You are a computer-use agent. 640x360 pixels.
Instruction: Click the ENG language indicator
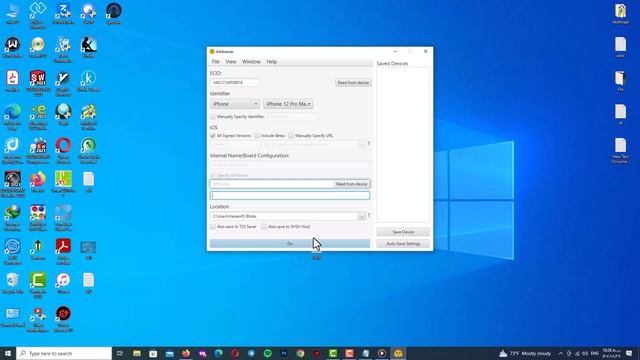pyautogui.click(x=595, y=353)
